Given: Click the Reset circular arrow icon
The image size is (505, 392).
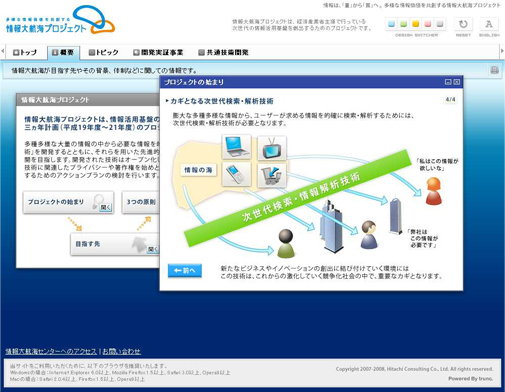Looking at the screenshot, I should [463, 24].
